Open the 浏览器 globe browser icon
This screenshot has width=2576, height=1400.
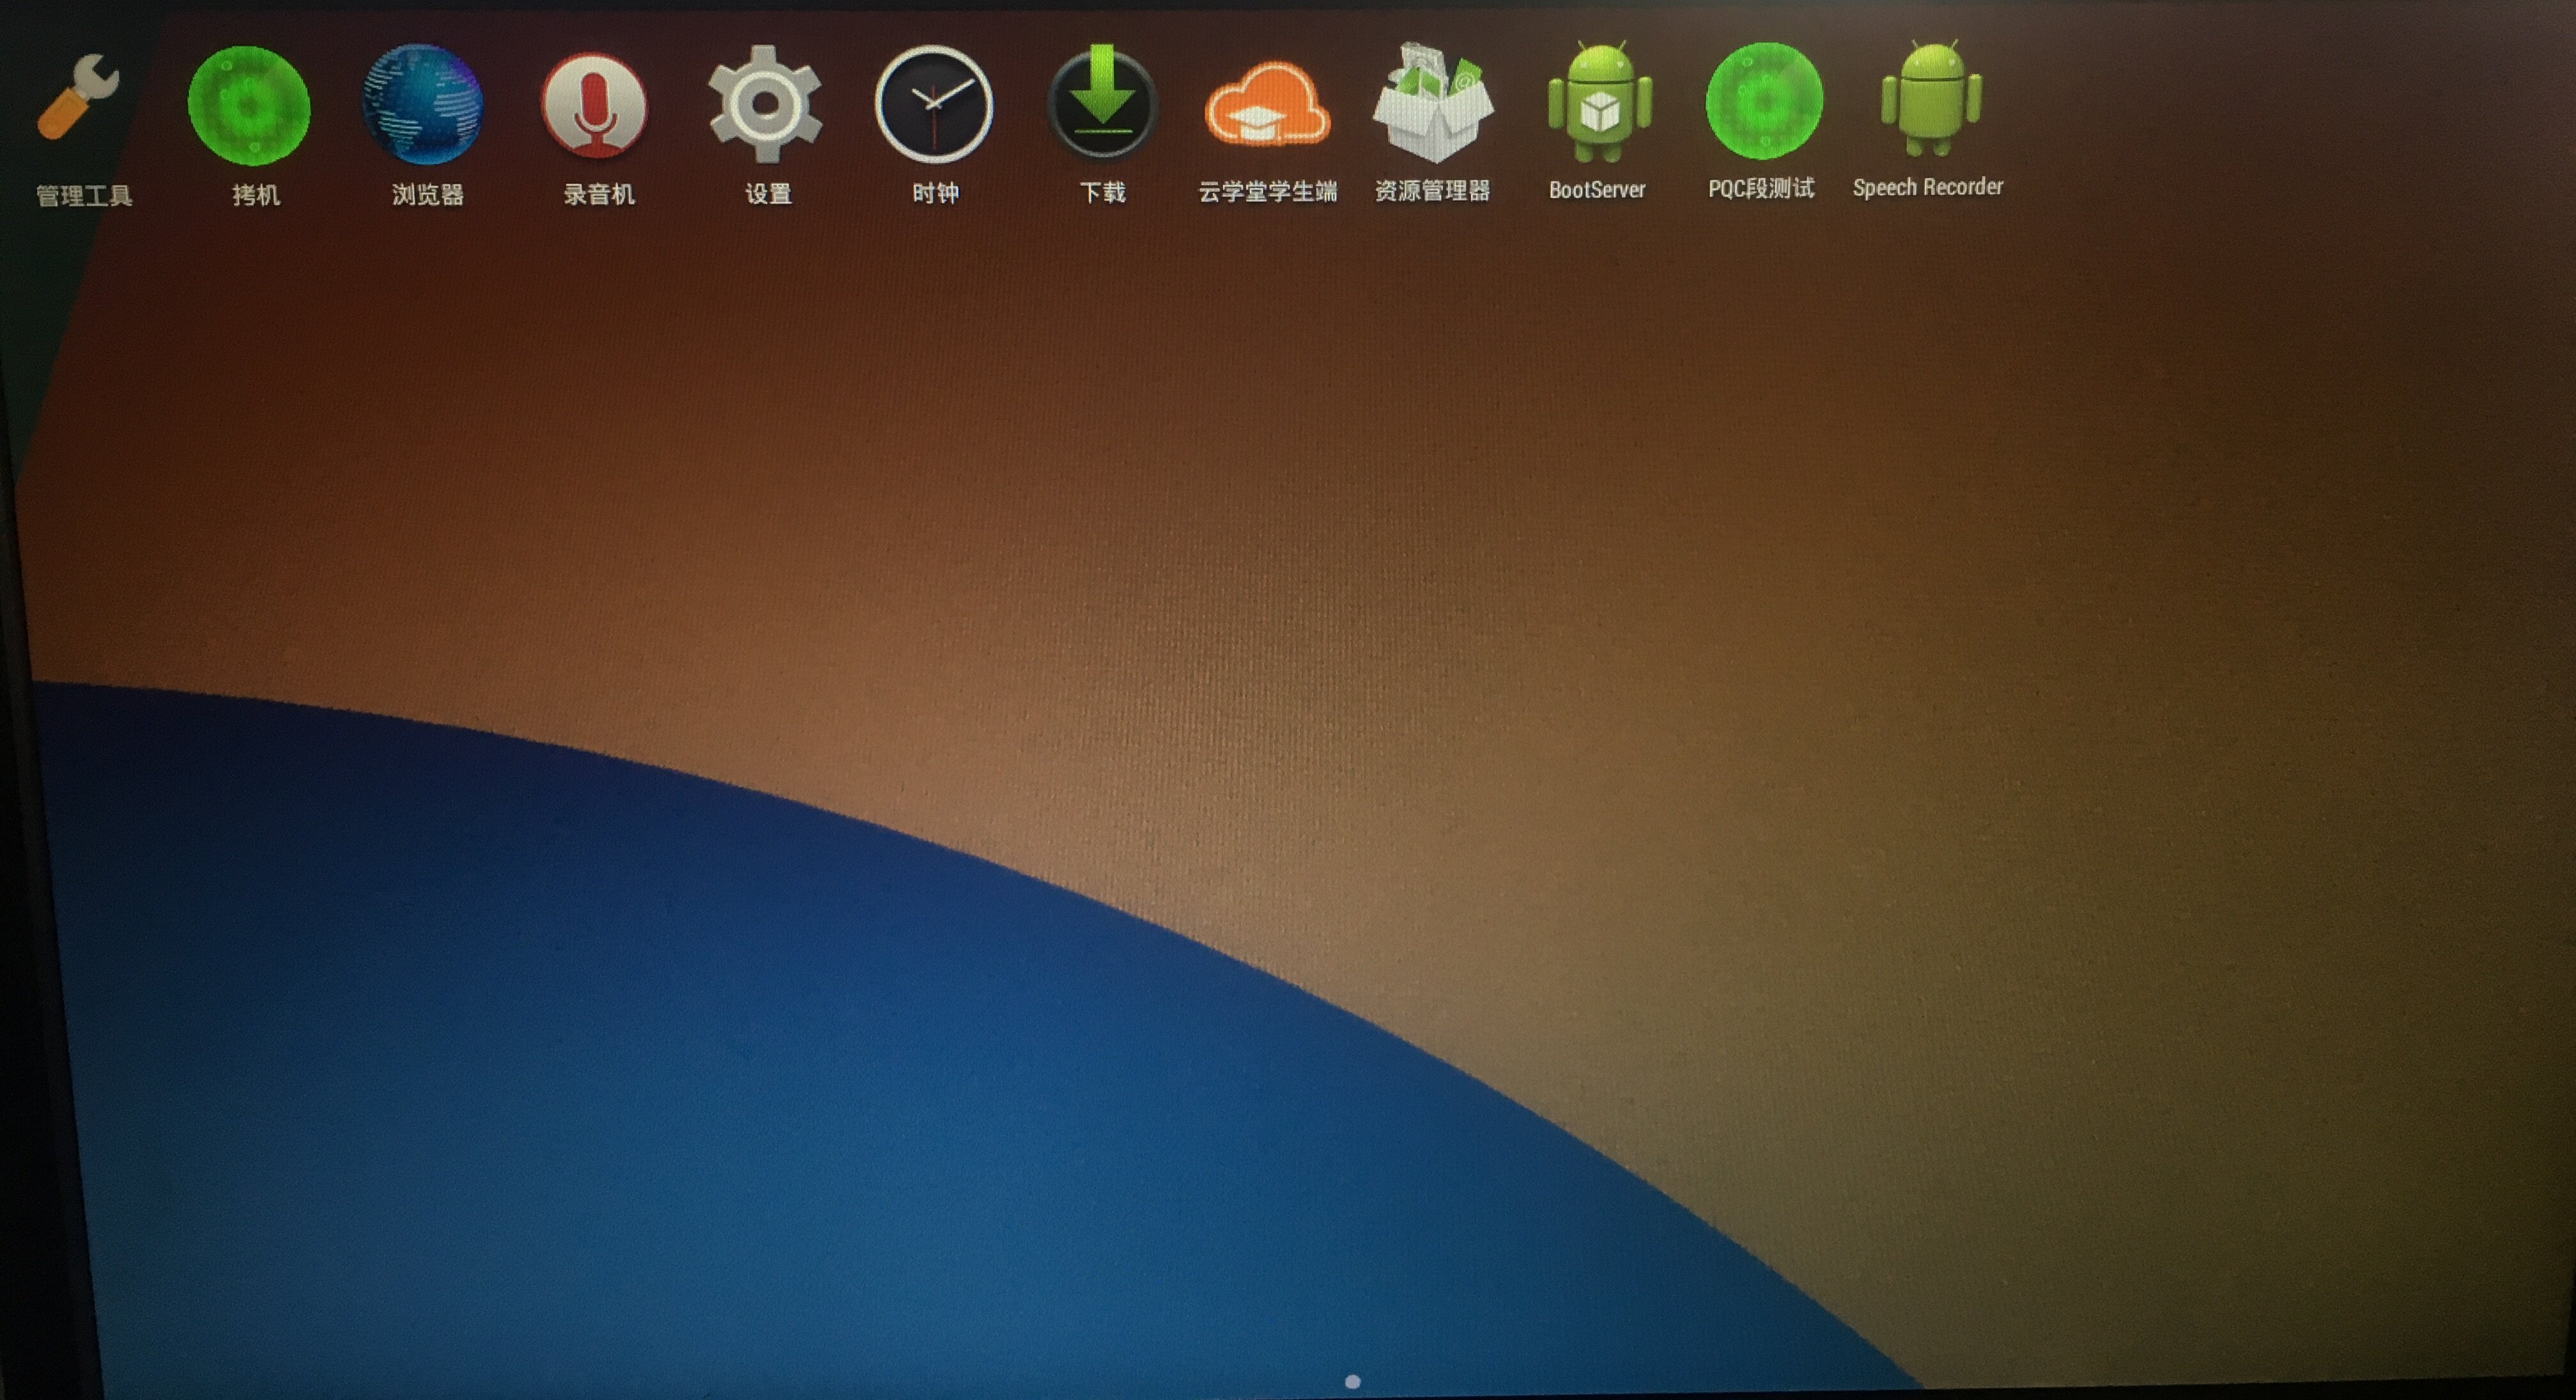(x=423, y=105)
